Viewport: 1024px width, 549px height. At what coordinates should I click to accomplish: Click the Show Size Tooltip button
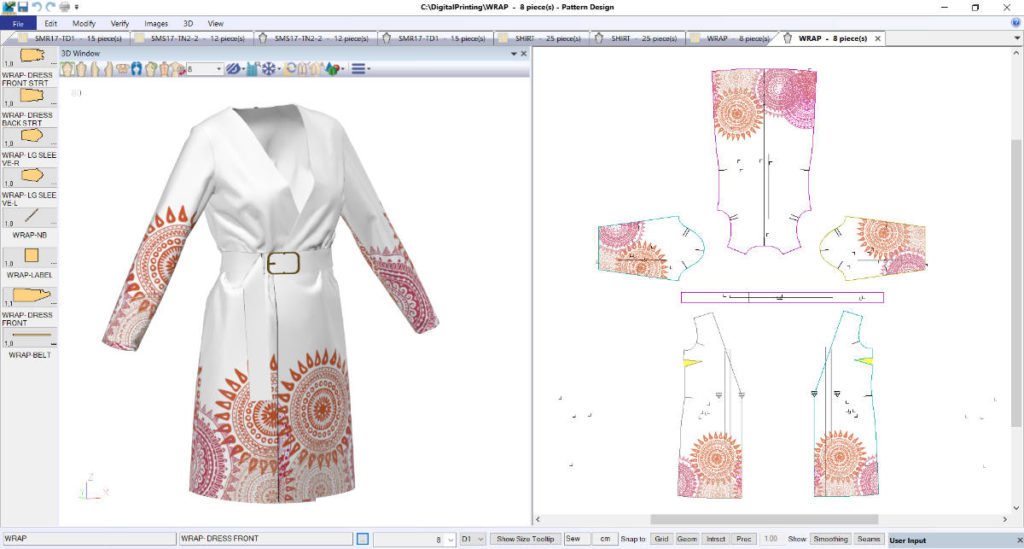point(526,539)
